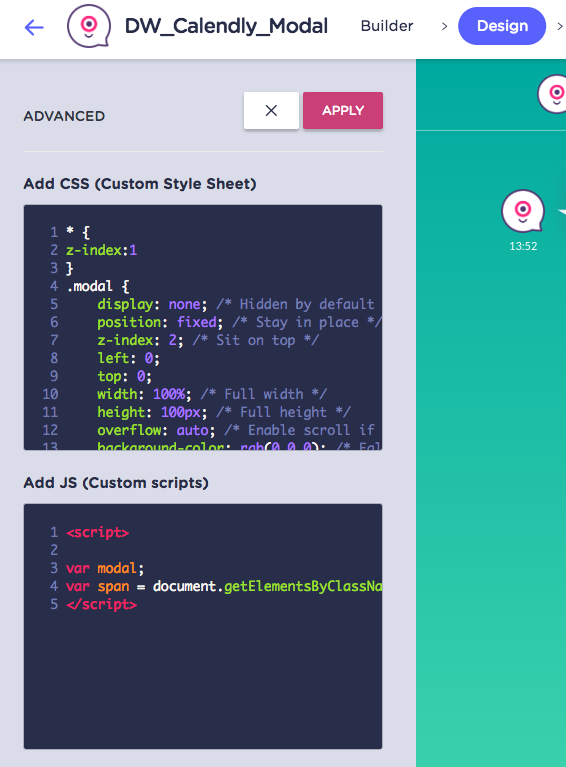Click the 'Add CSS (Custom Style Sheet)' label
Image resolution: width=566 pixels, height=767 pixels.
click(x=140, y=184)
